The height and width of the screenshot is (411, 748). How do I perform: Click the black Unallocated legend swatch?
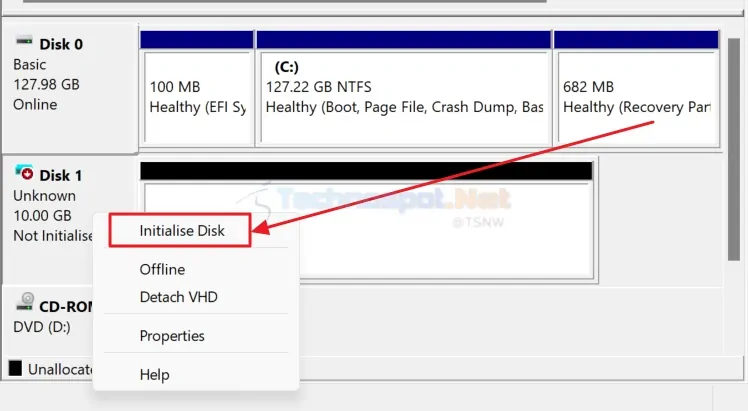point(15,368)
